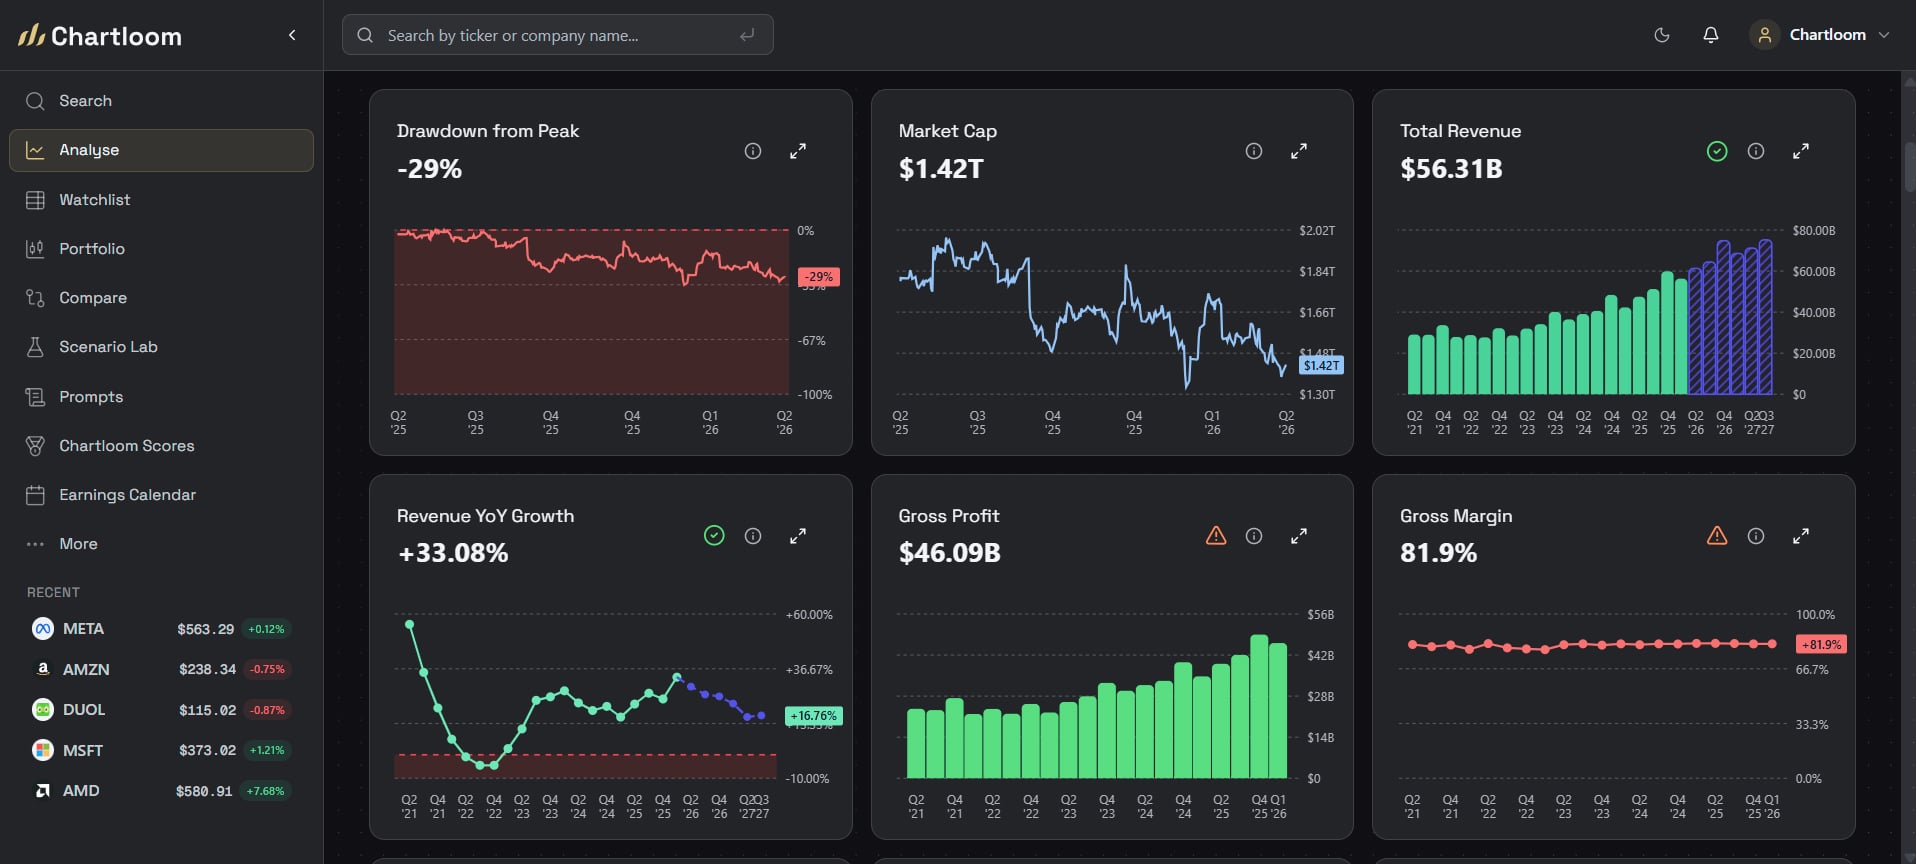Open DUOL from recent list
The image size is (1916, 864).
pos(161,710)
